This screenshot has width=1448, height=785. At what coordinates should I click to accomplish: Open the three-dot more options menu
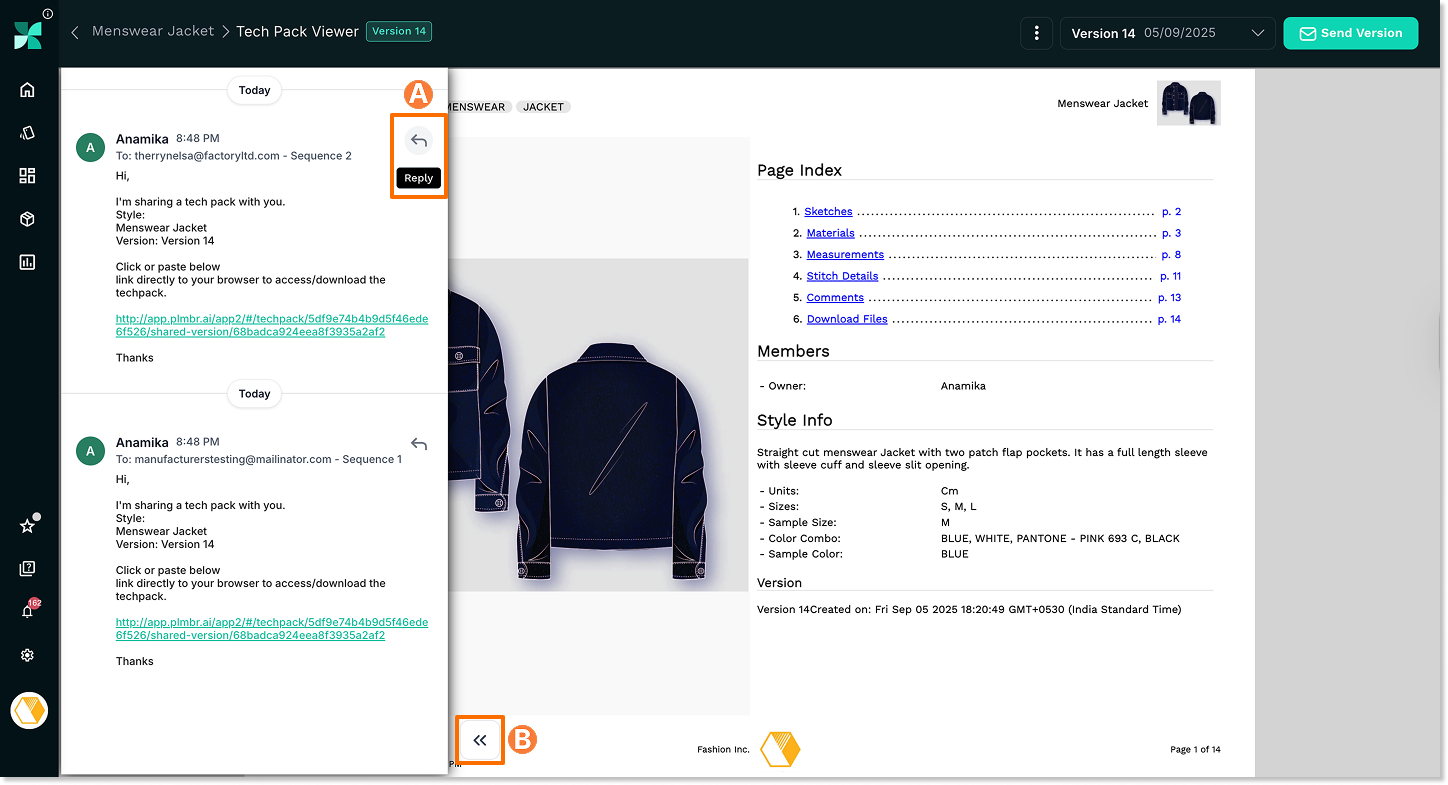click(x=1037, y=33)
